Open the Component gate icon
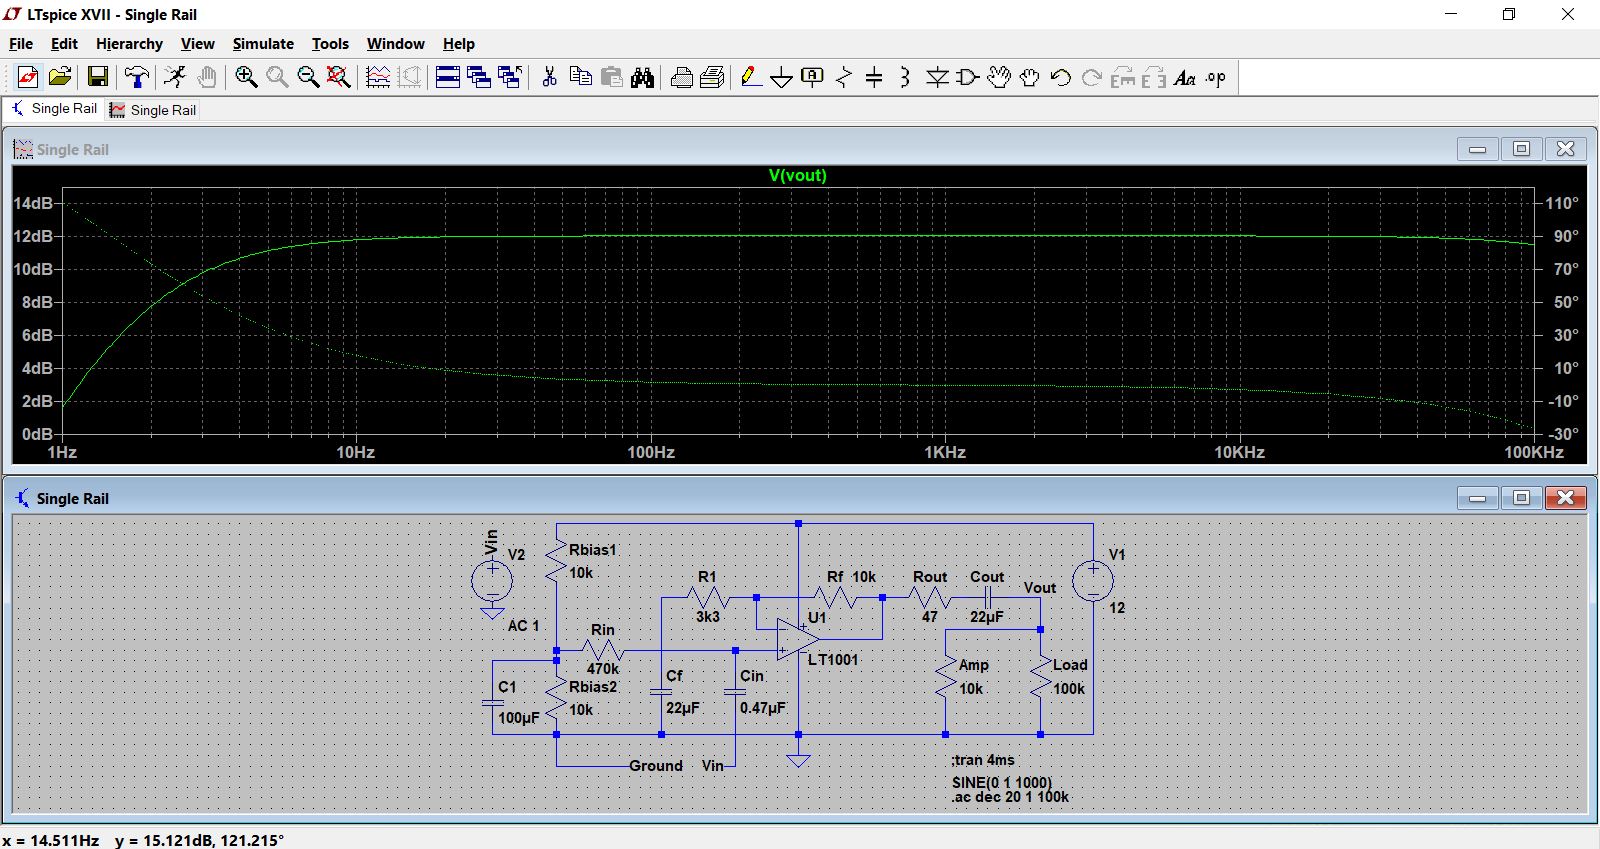1600x849 pixels. (x=968, y=77)
